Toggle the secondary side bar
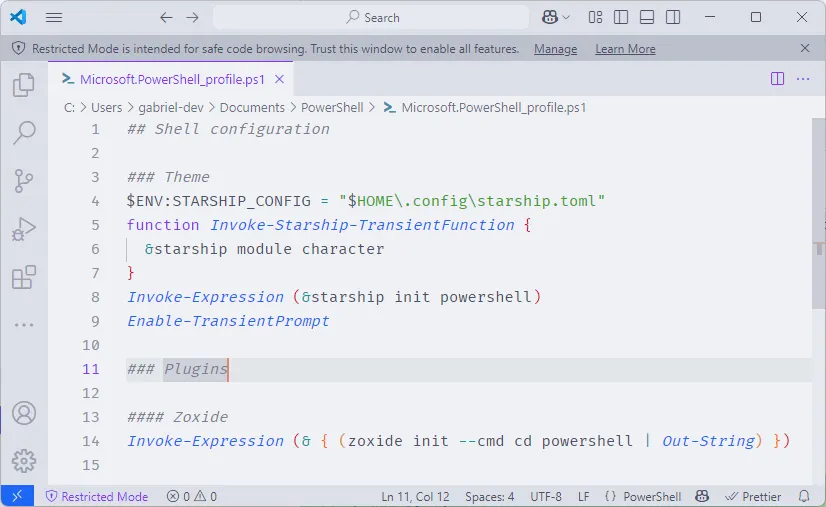Image resolution: width=826 pixels, height=507 pixels. tap(673, 17)
